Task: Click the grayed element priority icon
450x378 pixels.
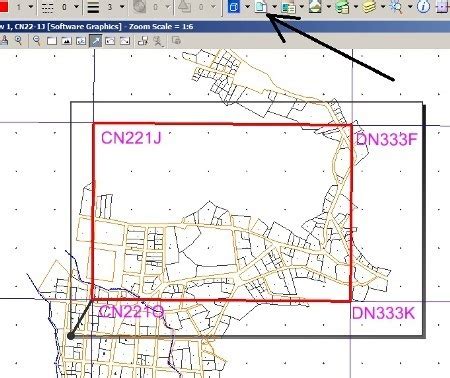Action: (184, 7)
